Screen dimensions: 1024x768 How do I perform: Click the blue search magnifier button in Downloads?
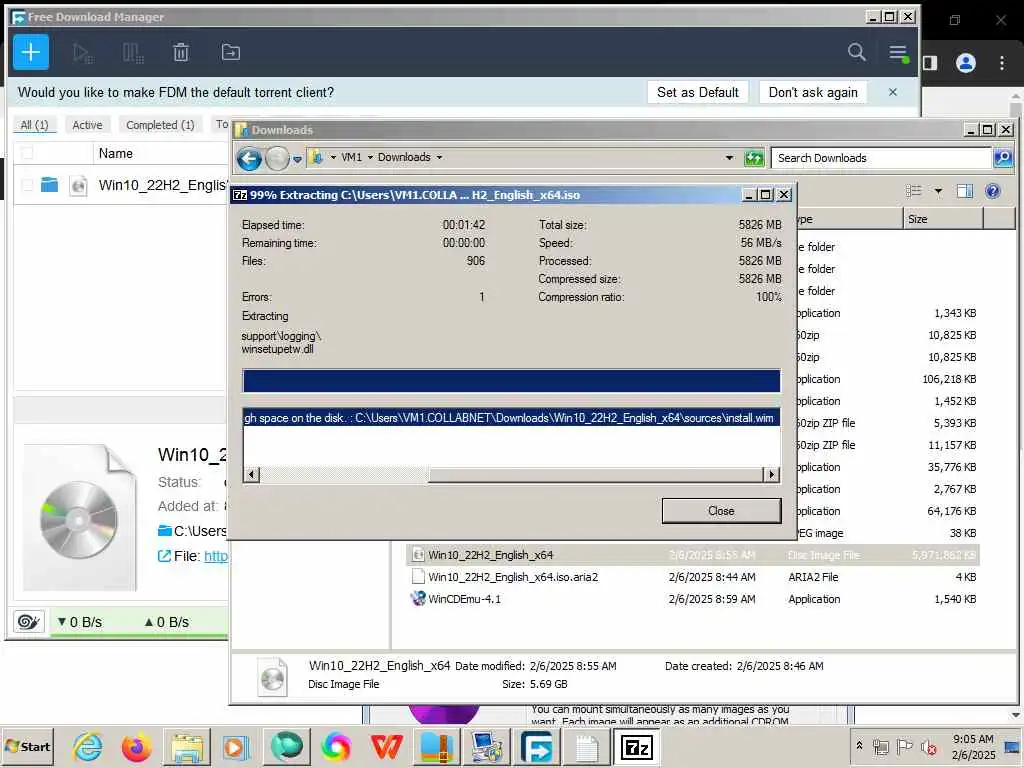tap(1002, 157)
